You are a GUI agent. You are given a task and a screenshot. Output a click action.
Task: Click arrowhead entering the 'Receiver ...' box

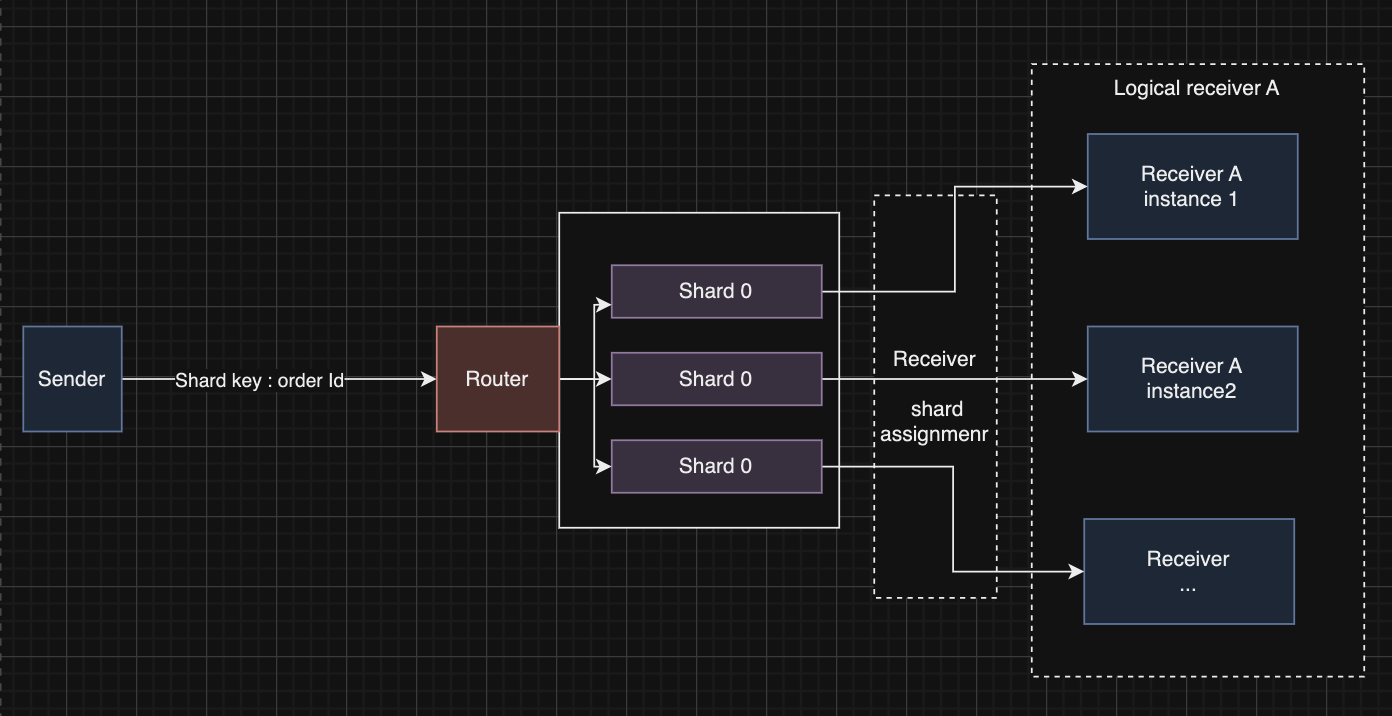click(x=1077, y=572)
